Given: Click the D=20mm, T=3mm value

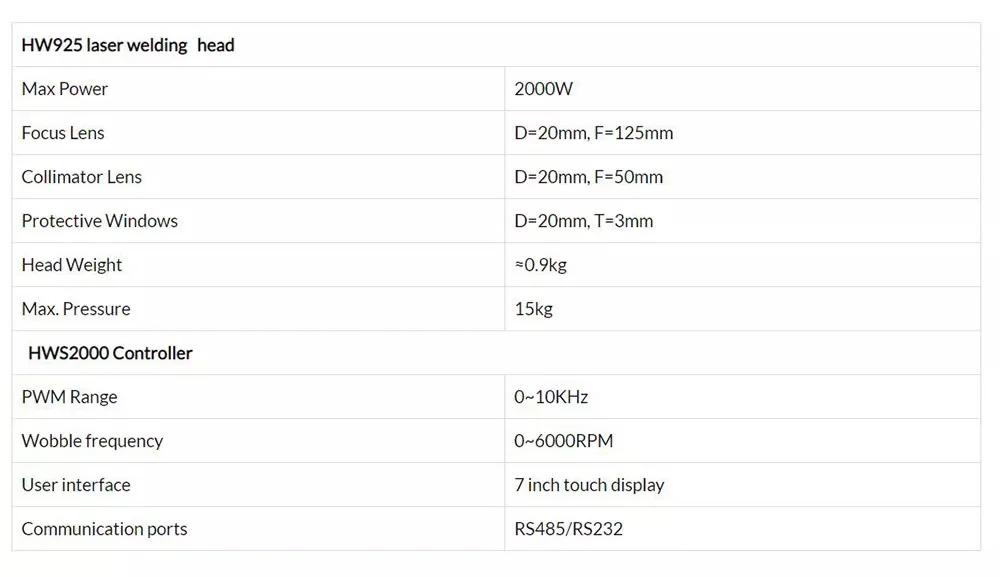Looking at the screenshot, I should tap(584, 221).
